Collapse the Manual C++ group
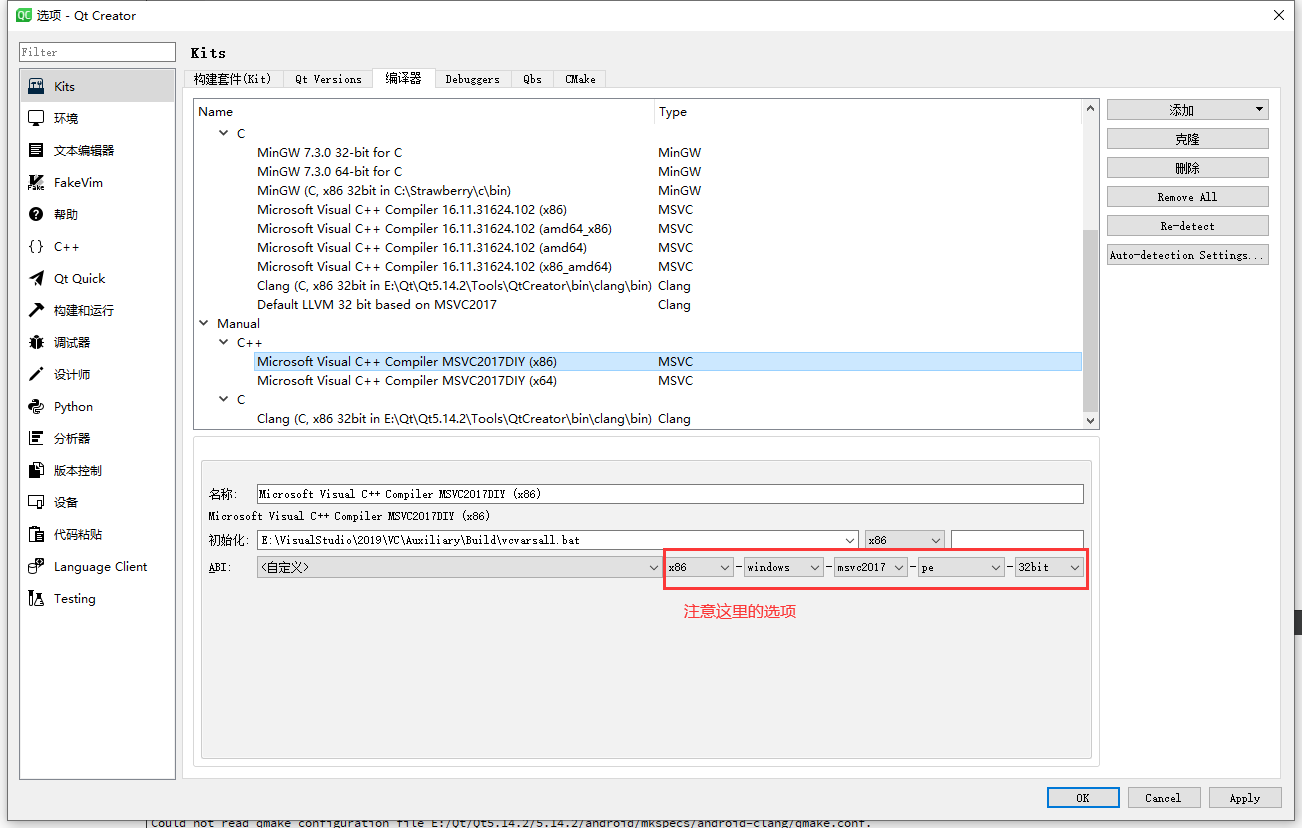This screenshot has height=828, width=1302. pyautogui.click(x=224, y=342)
